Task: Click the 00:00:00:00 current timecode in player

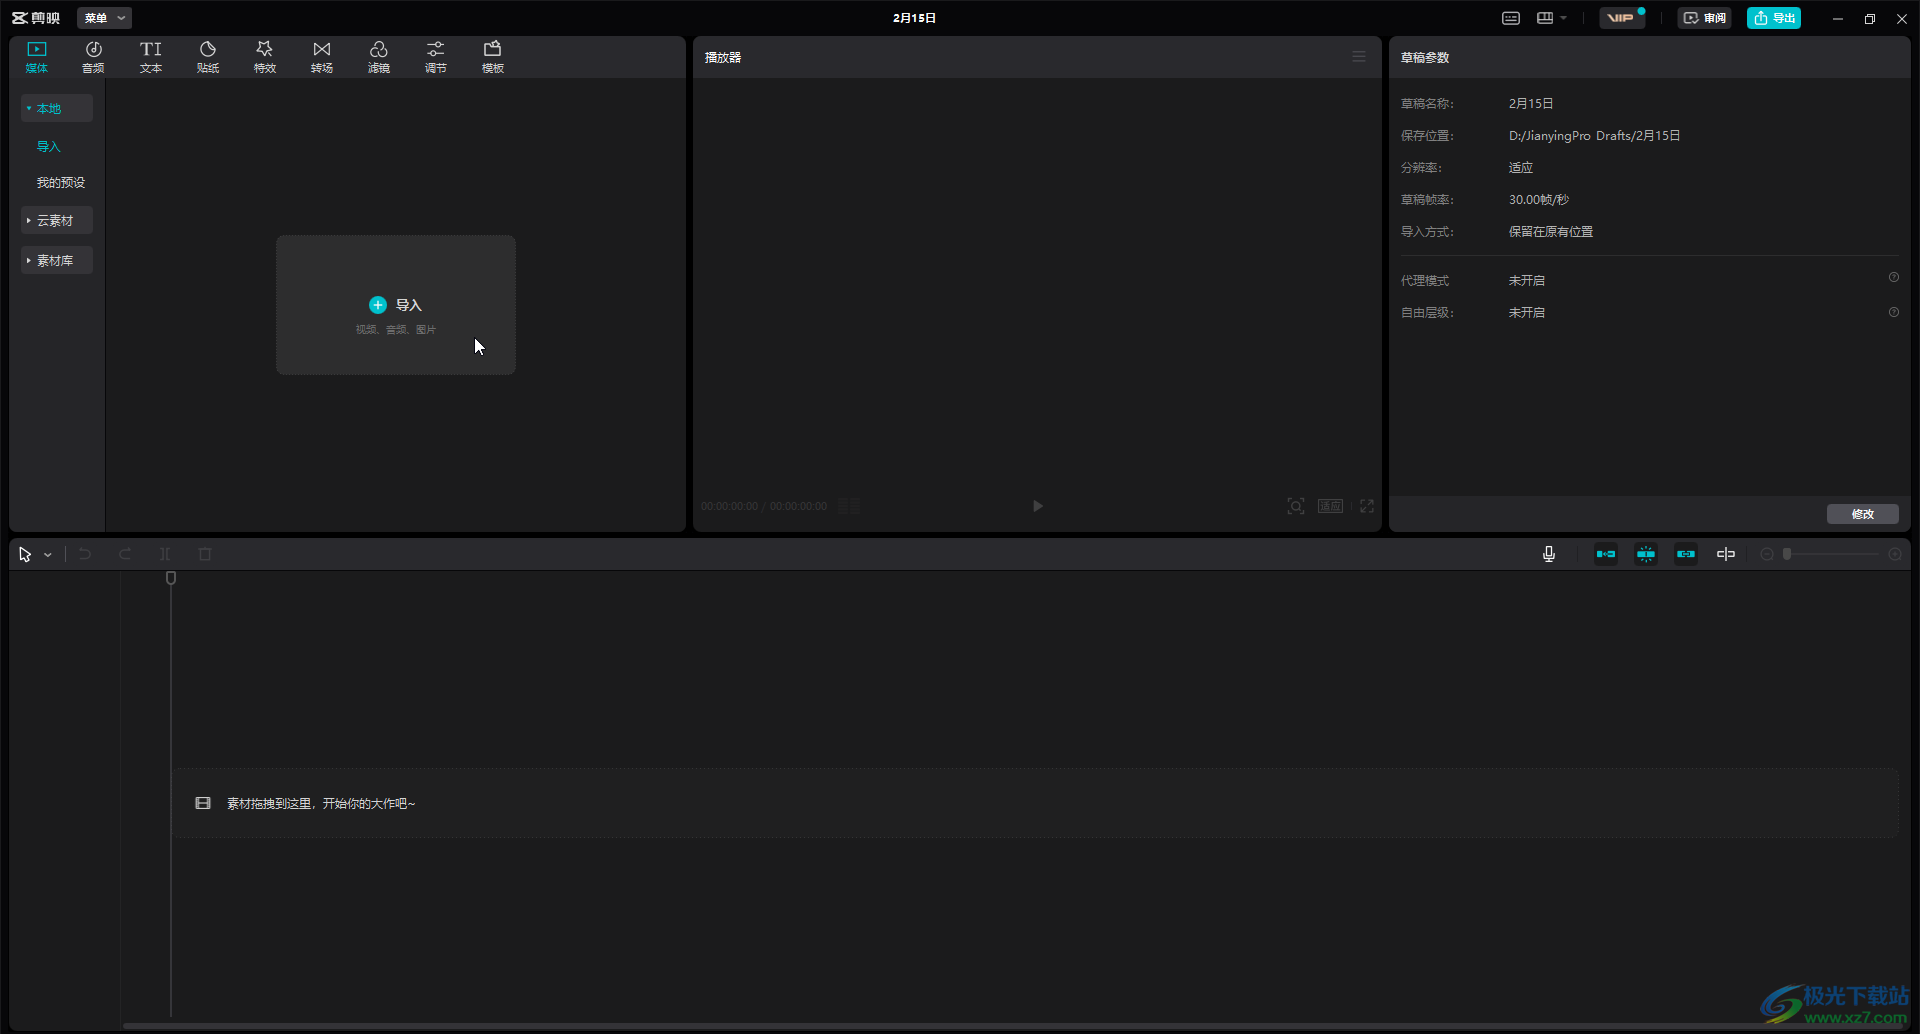Action: click(x=729, y=506)
